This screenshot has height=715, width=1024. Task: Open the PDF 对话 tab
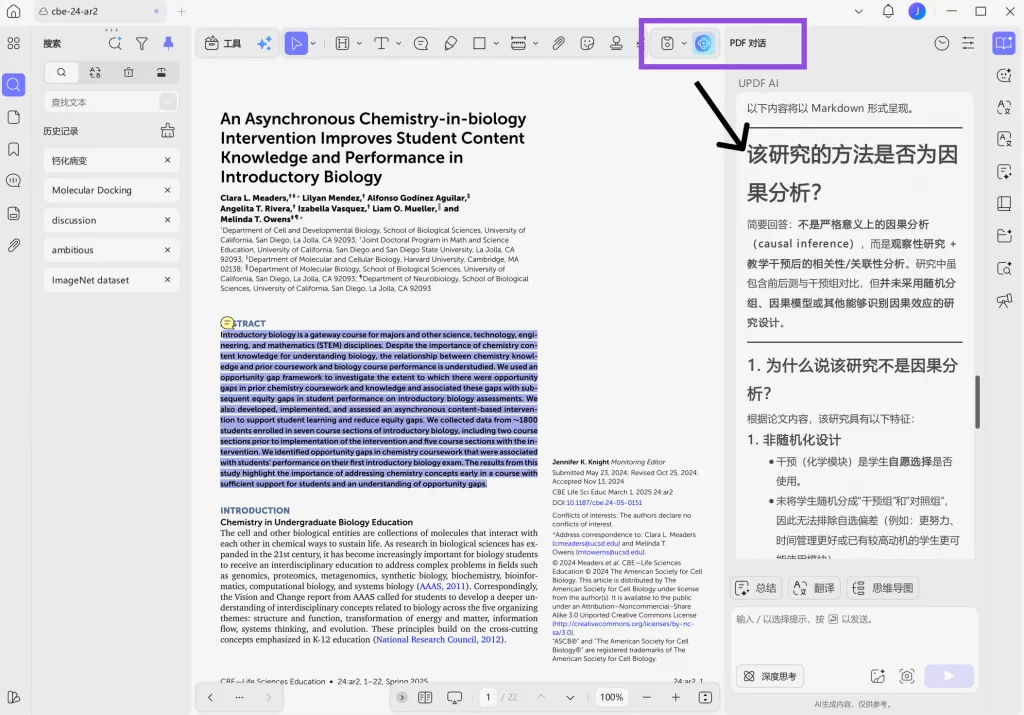tap(748, 43)
